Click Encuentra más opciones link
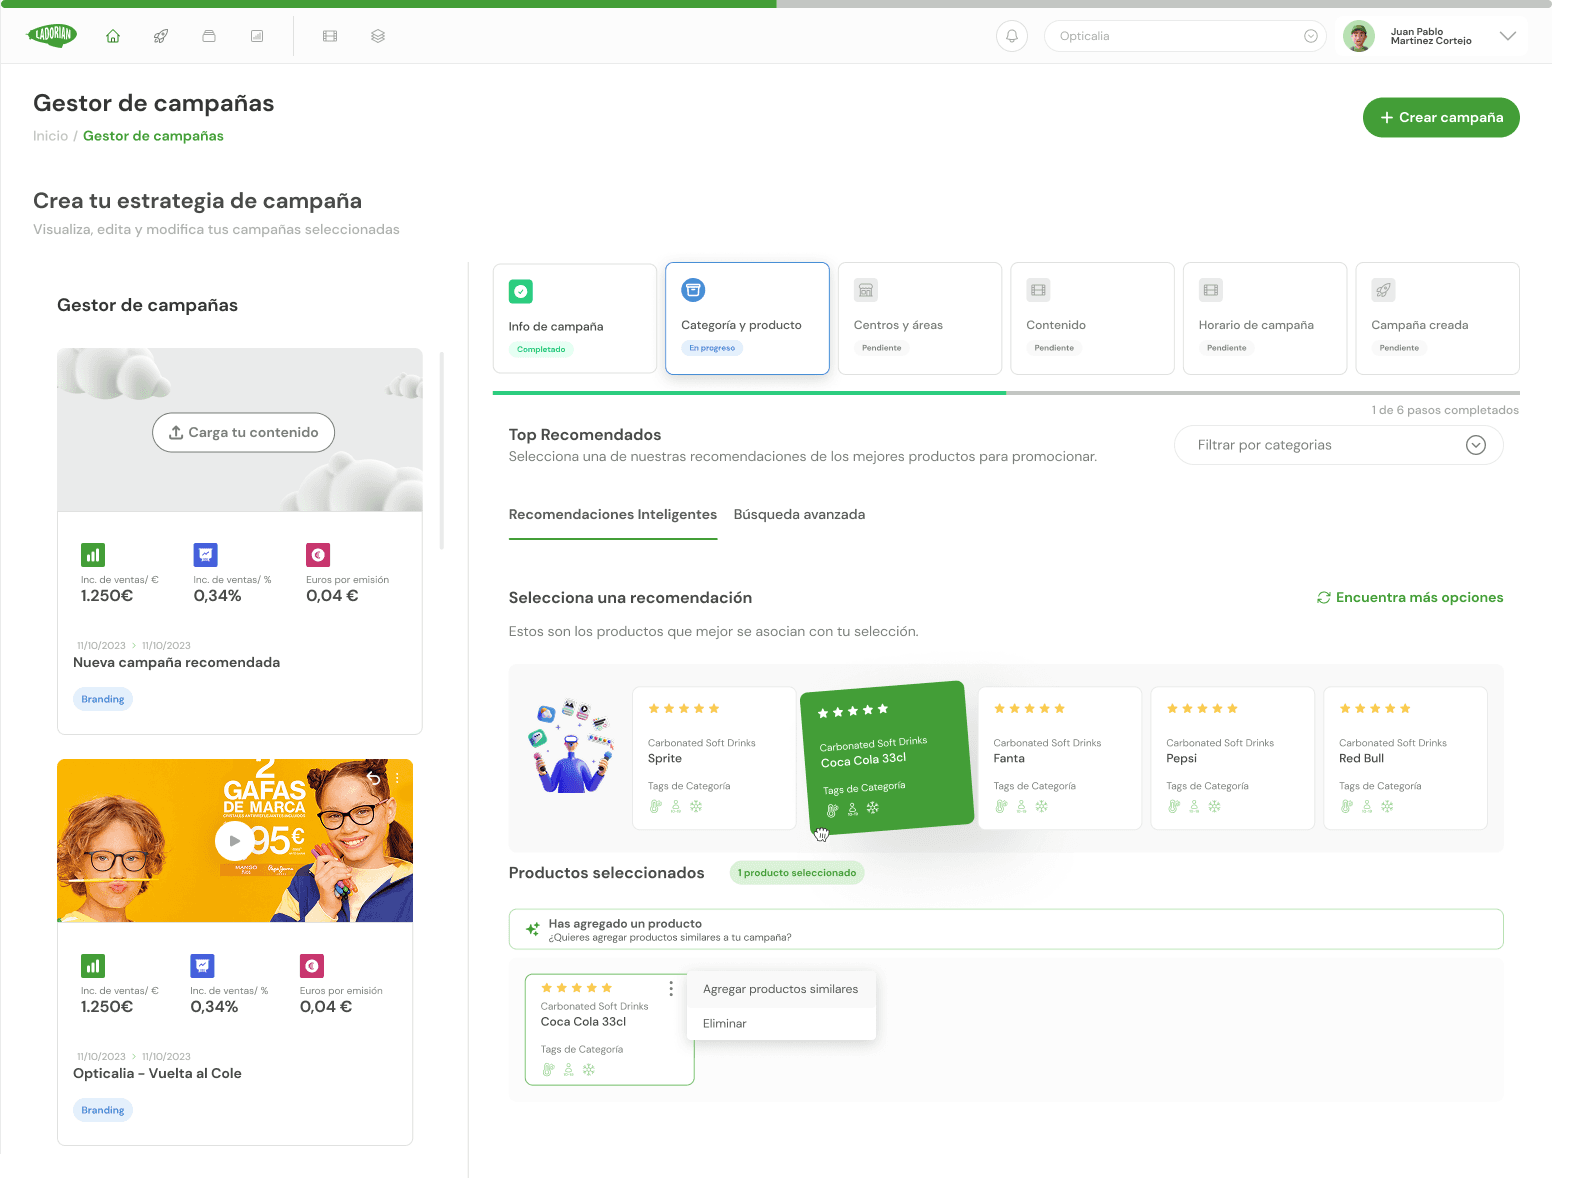The height and width of the screenshot is (1178, 1595). (x=1410, y=597)
